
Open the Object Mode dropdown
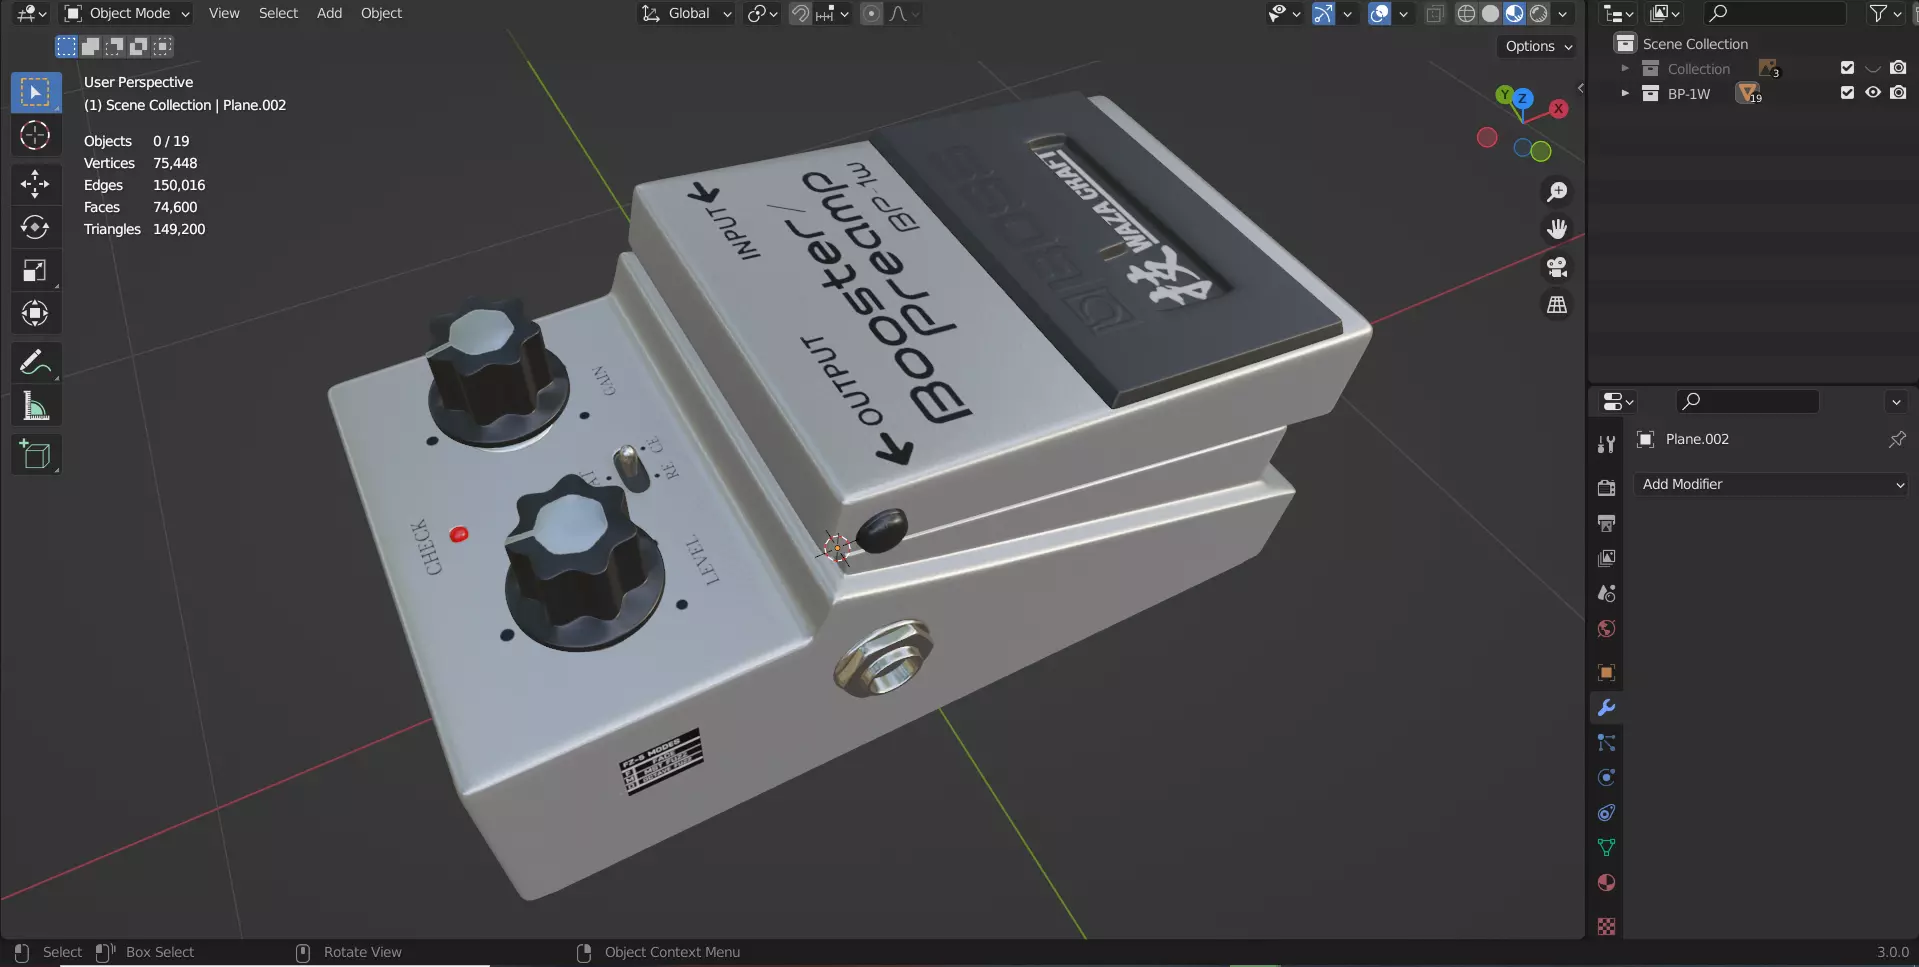pyautogui.click(x=127, y=13)
